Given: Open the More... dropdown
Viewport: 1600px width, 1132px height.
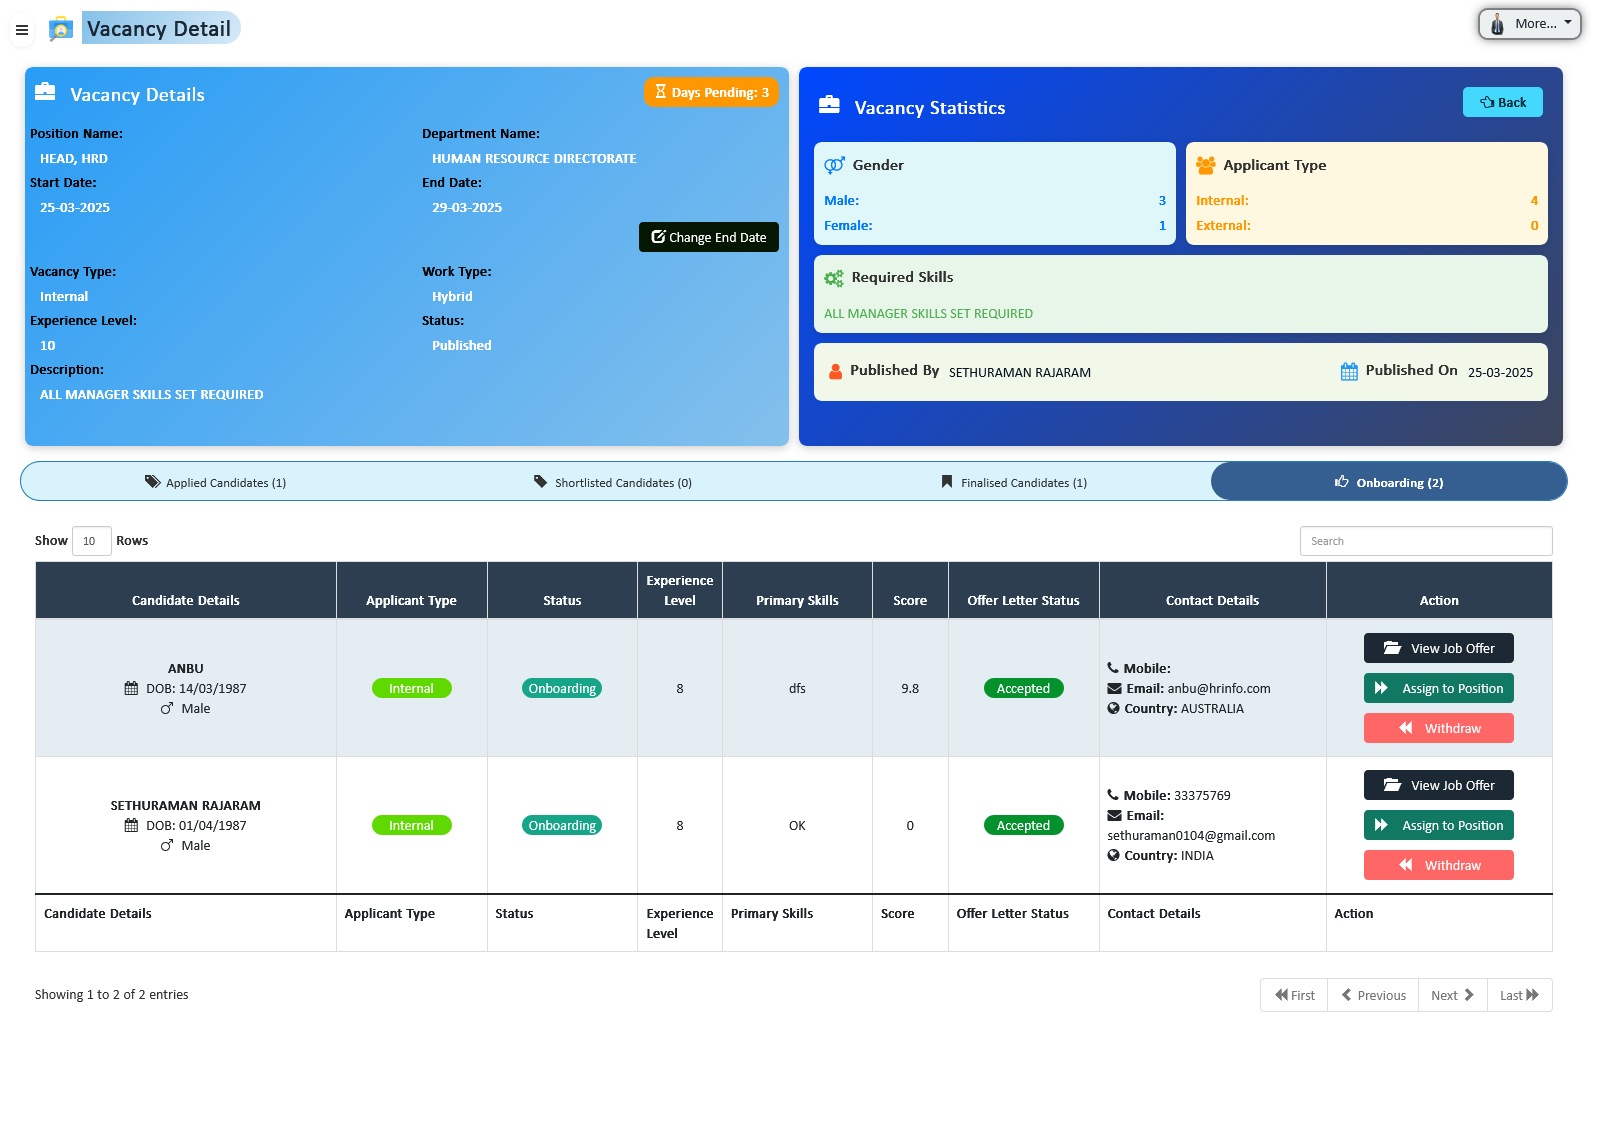Looking at the screenshot, I should 1529,23.
